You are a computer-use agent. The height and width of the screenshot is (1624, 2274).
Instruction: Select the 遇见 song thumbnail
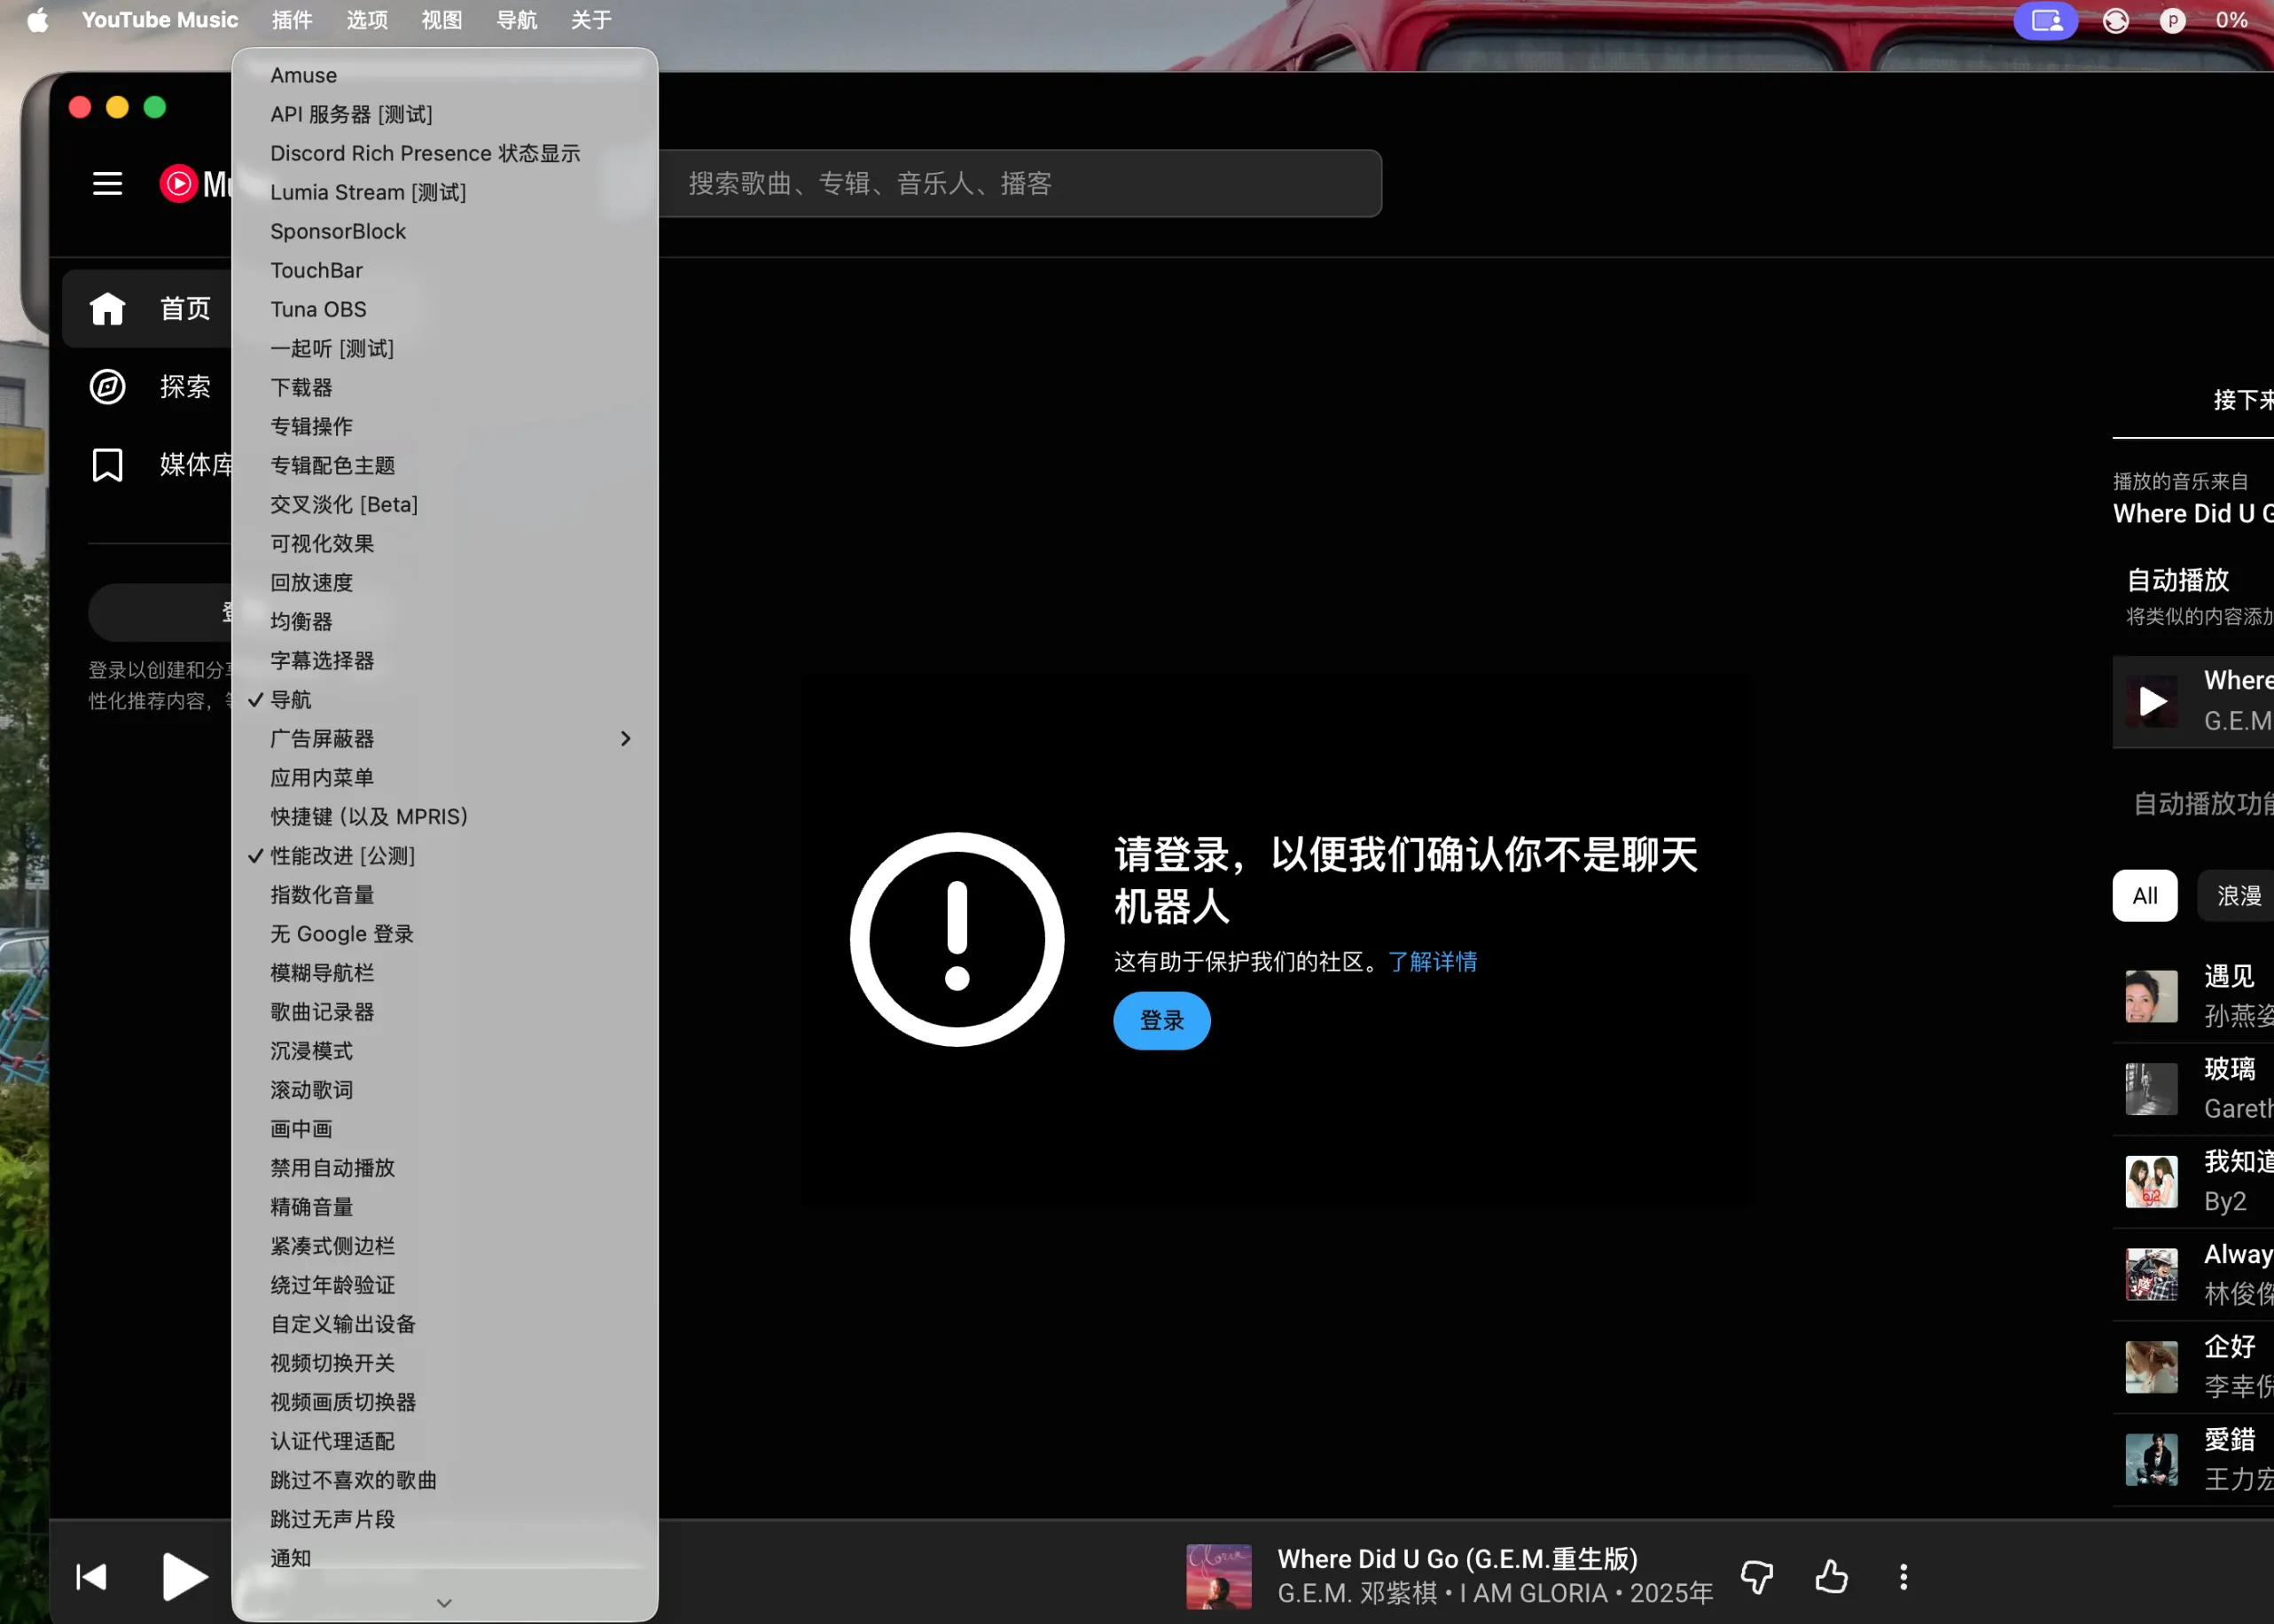2151,996
